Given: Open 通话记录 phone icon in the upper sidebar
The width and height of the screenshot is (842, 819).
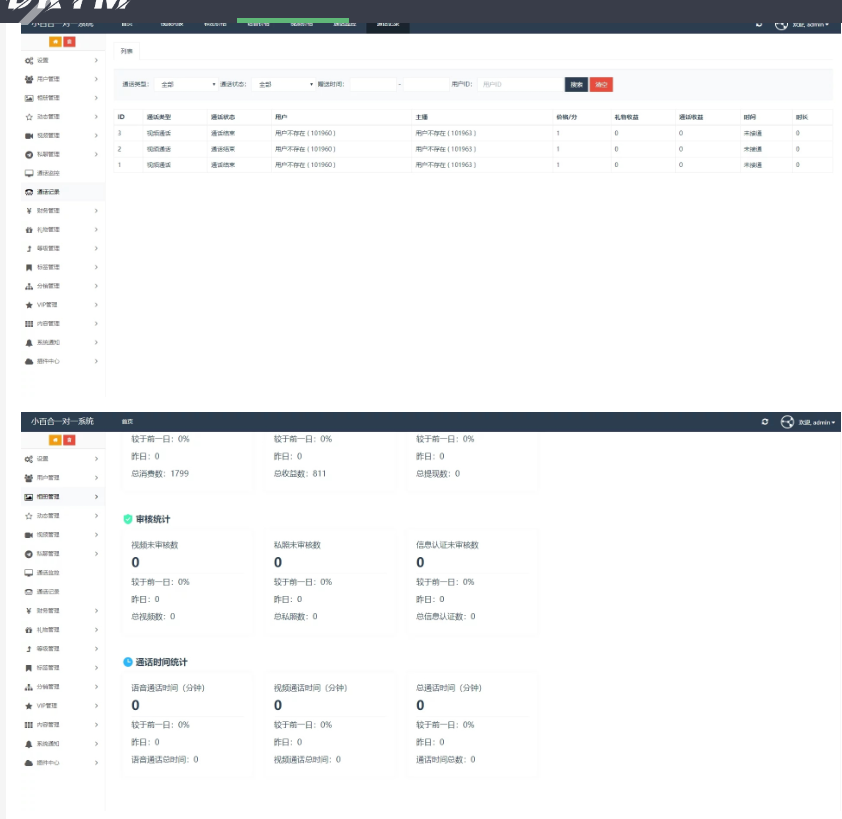Looking at the screenshot, I should (x=29, y=192).
